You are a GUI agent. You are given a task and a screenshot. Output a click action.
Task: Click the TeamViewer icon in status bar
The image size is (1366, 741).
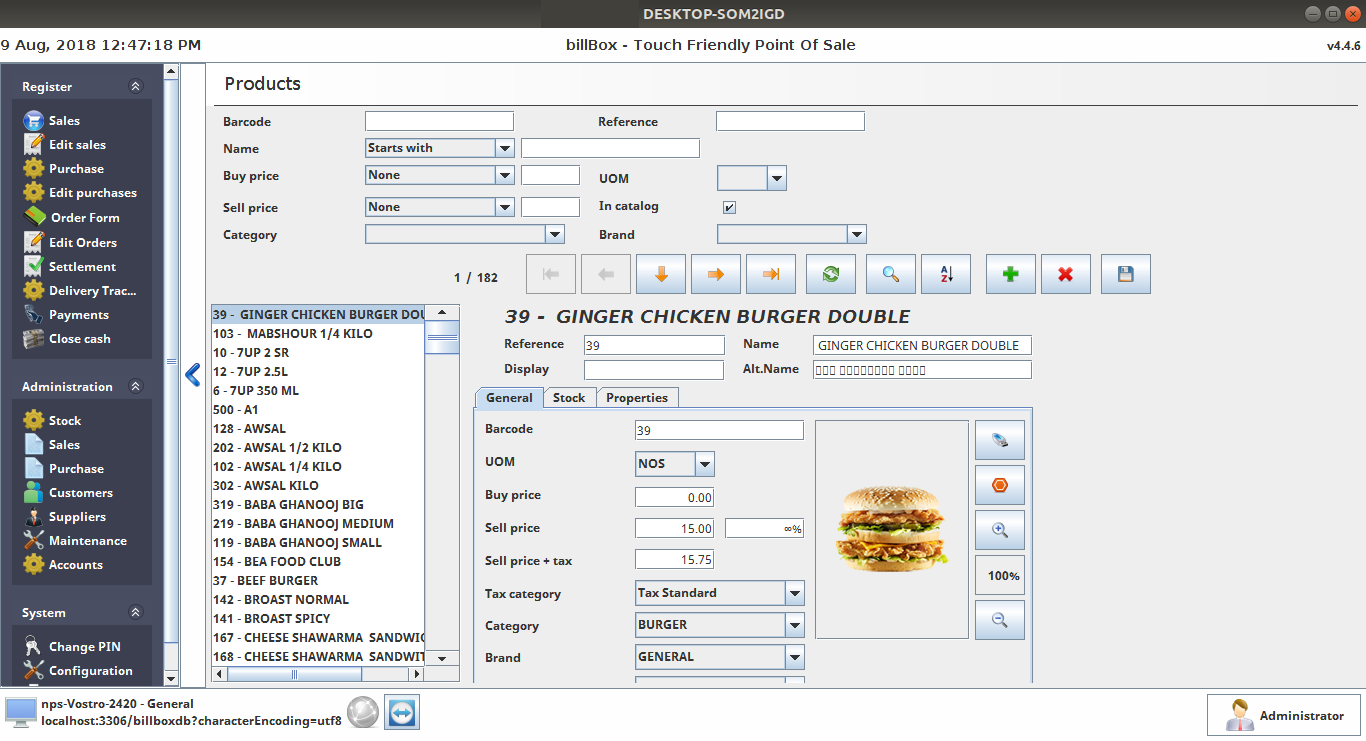point(402,712)
